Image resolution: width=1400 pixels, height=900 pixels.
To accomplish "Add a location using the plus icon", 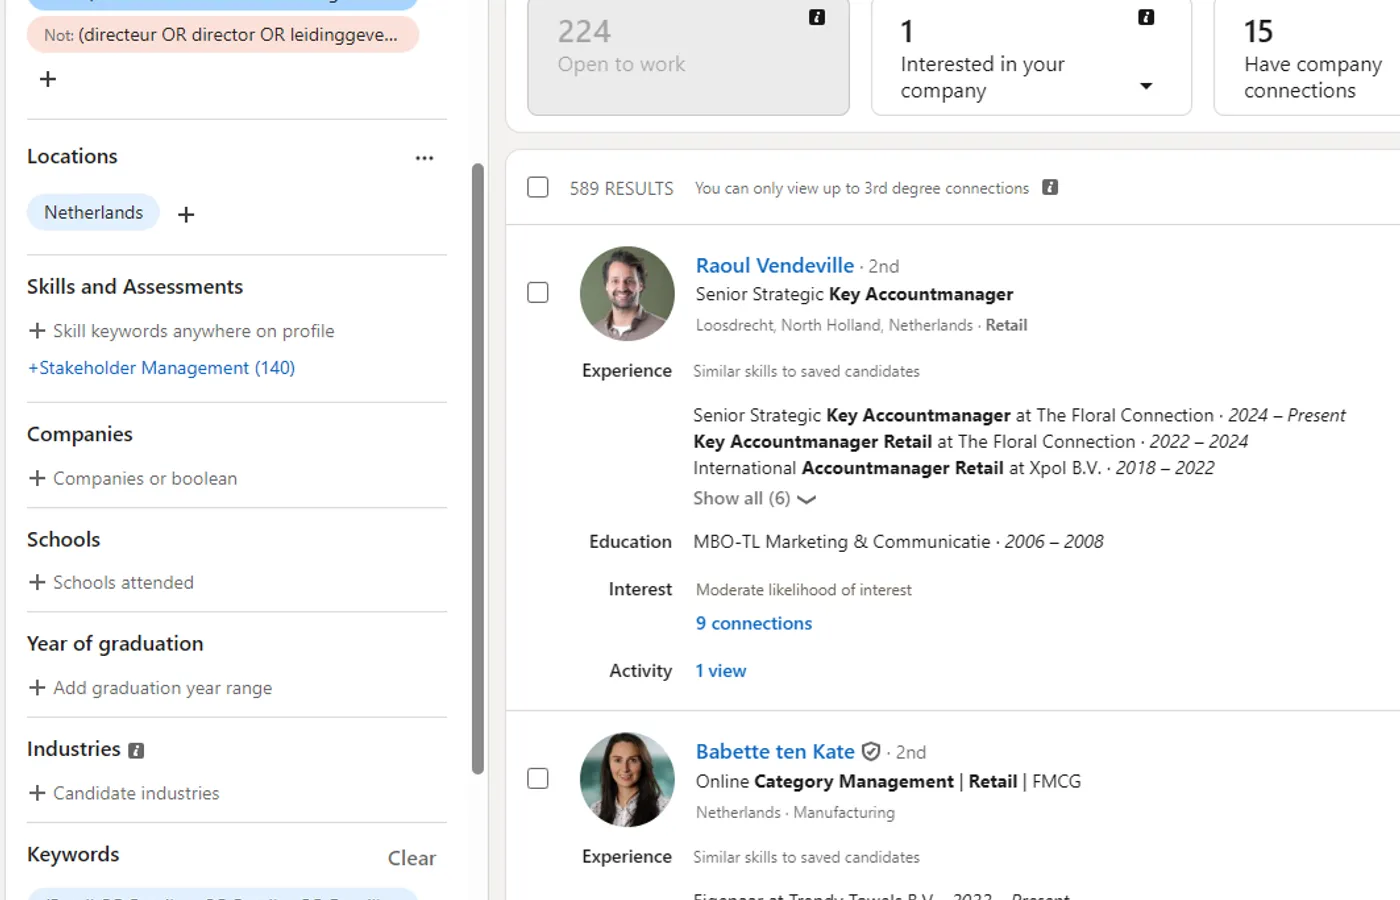I will click(186, 214).
